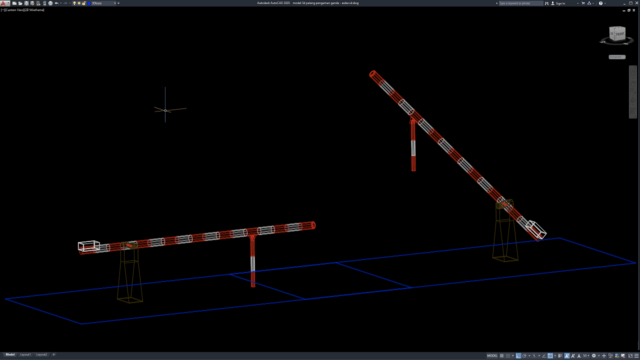Click the blue layer color swatch

[89, 3]
